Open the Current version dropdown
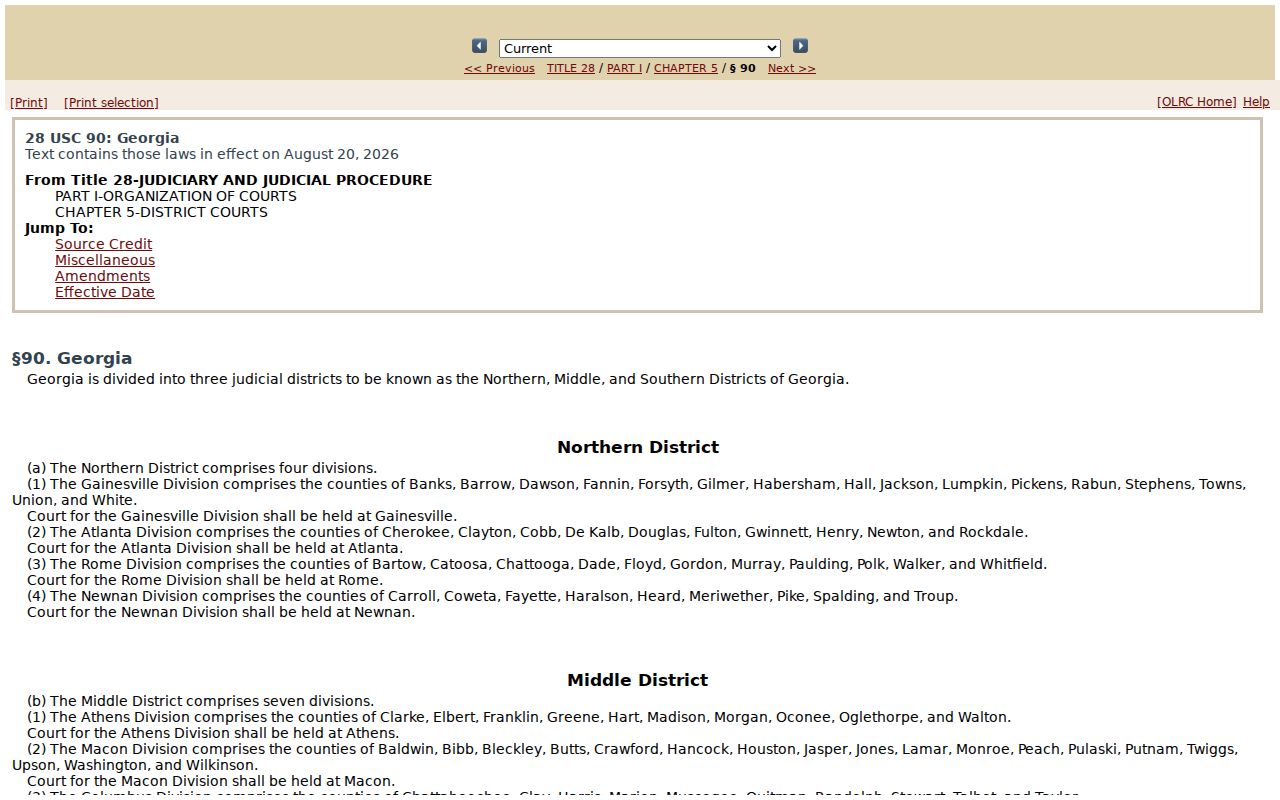This screenshot has width=1280, height=800. click(640, 48)
